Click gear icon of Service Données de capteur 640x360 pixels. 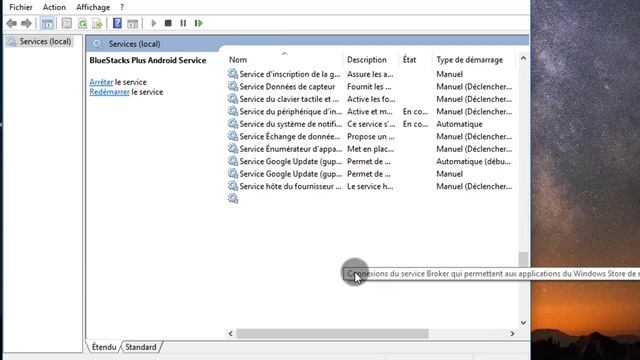pyautogui.click(x=233, y=86)
